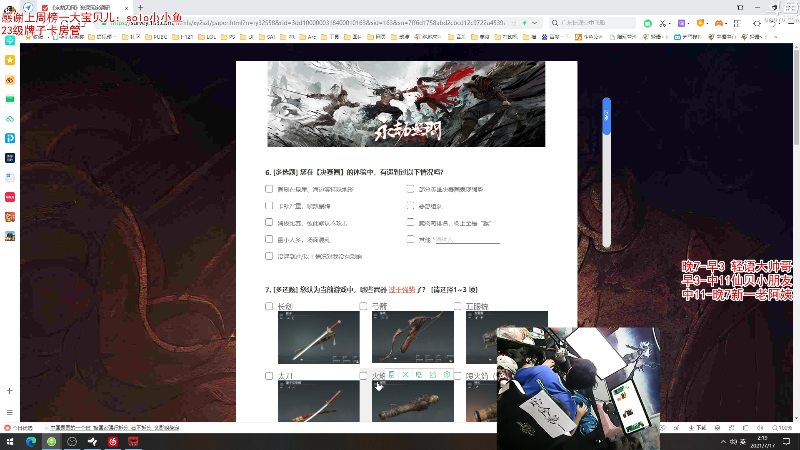Click the grid apps icon in toolbar
This screenshot has height=450, width=800.
click(737, 23)
